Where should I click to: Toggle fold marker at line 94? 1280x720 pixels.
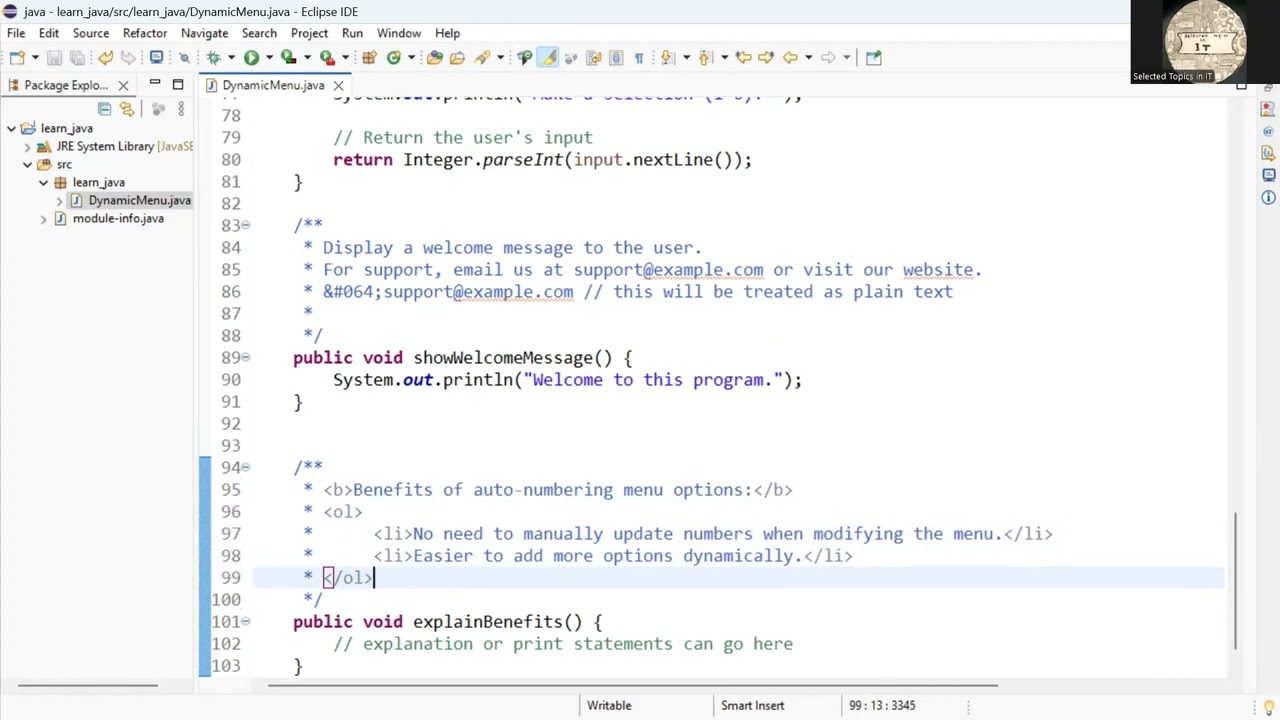point(246,467)
